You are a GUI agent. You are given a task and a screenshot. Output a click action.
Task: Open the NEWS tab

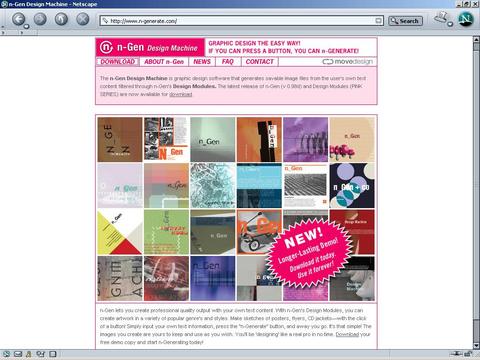pos(202,62)
